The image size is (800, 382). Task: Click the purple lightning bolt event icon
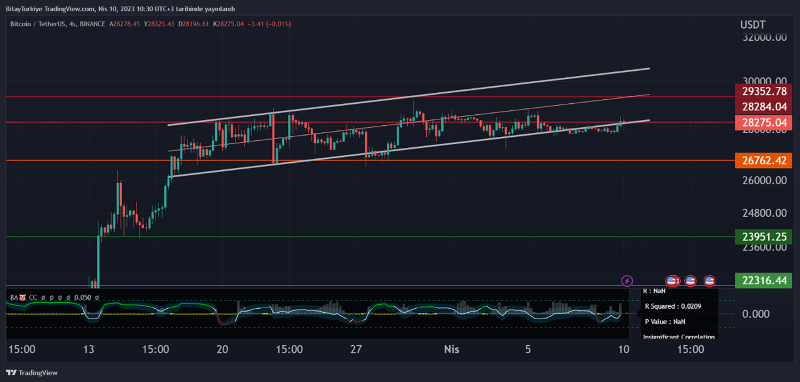click(x=627, y=281)
